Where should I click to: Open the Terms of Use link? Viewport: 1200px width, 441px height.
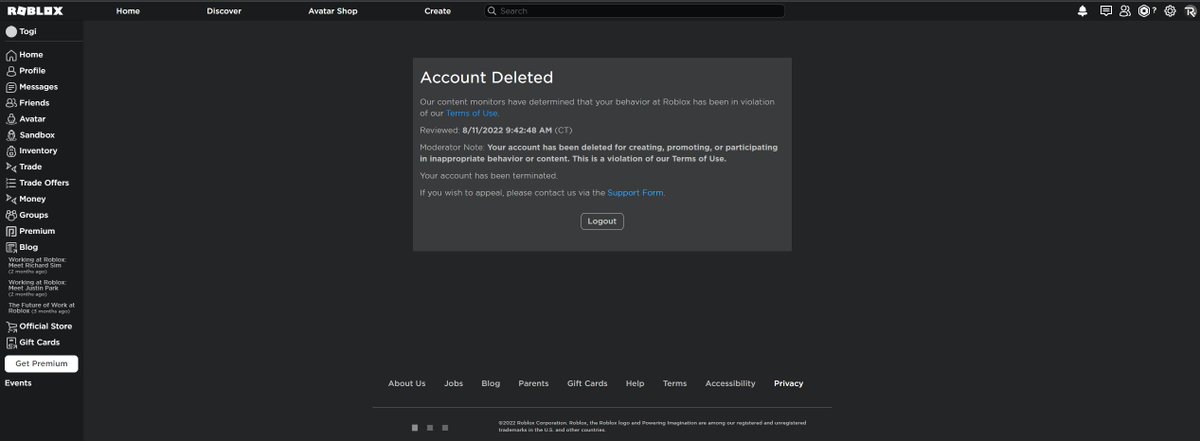(472, 114)
